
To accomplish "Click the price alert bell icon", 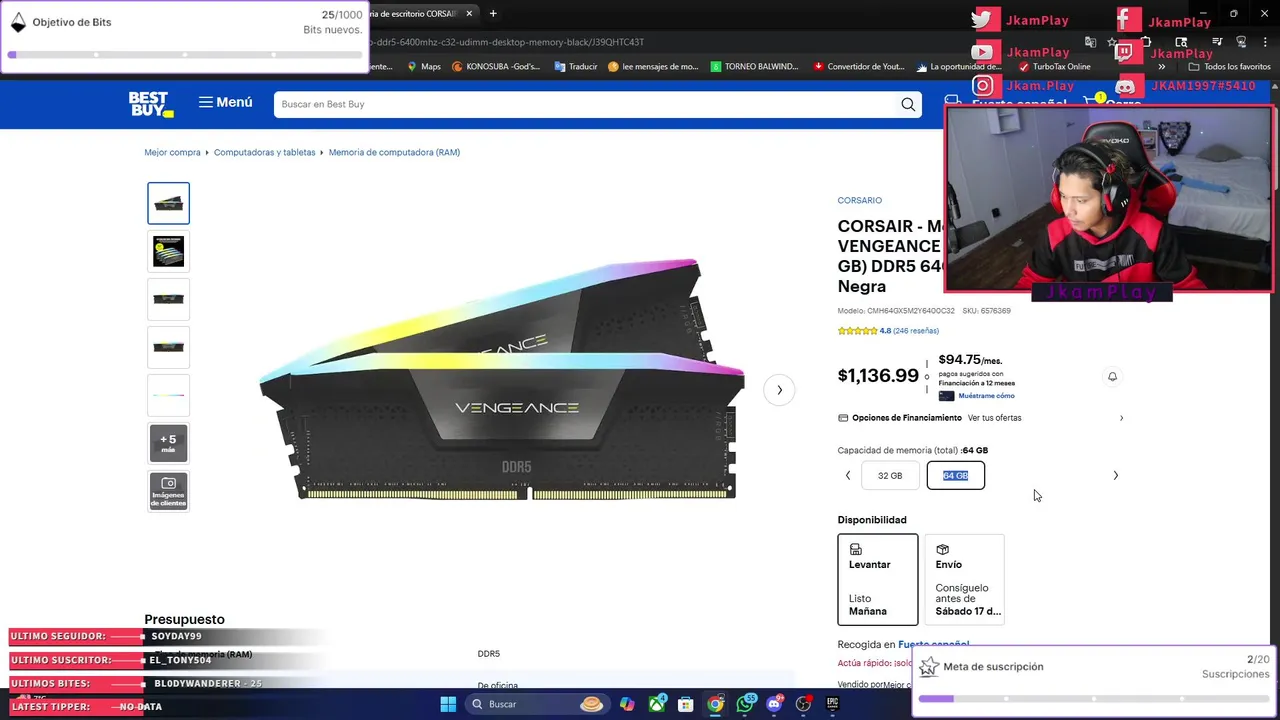I will point(1112,376).
